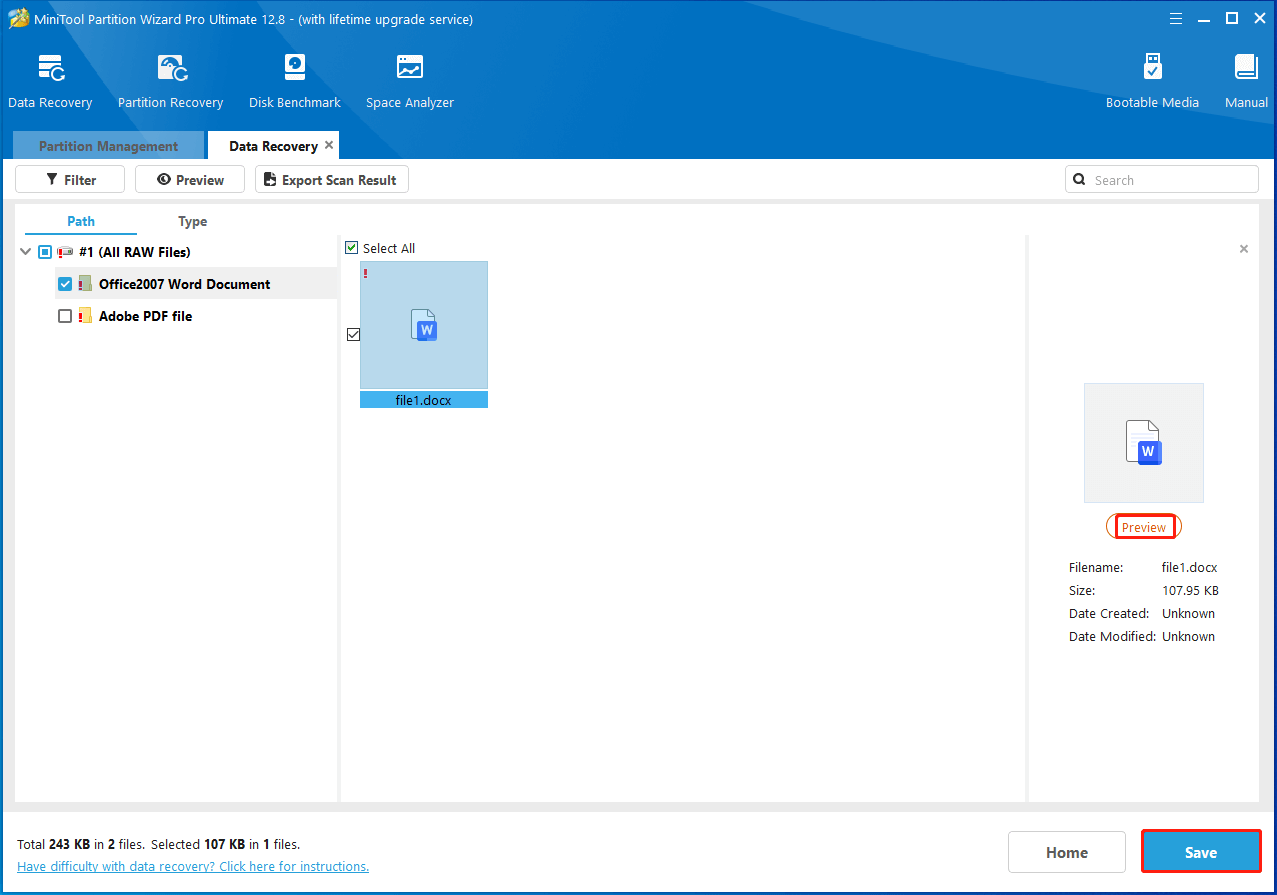
Task: Open the Manual
Action: pos(1246,82)
